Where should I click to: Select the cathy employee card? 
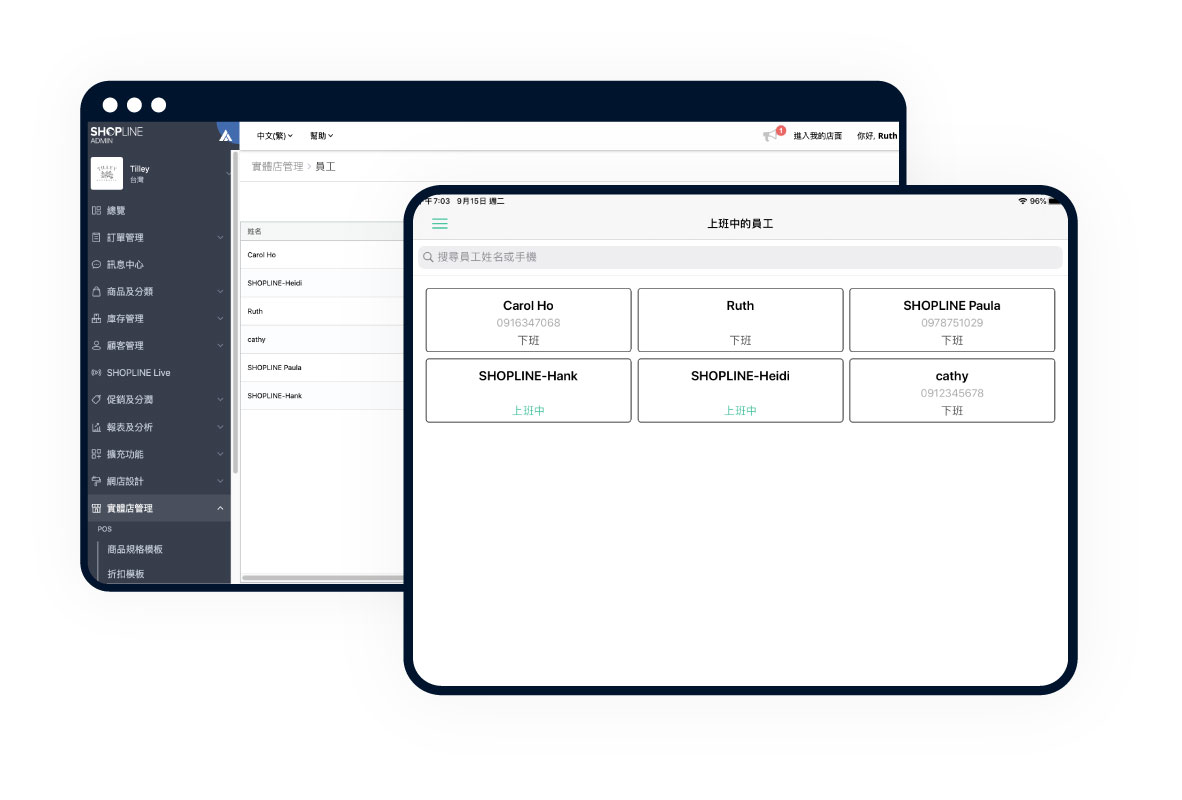coord(952,391)
